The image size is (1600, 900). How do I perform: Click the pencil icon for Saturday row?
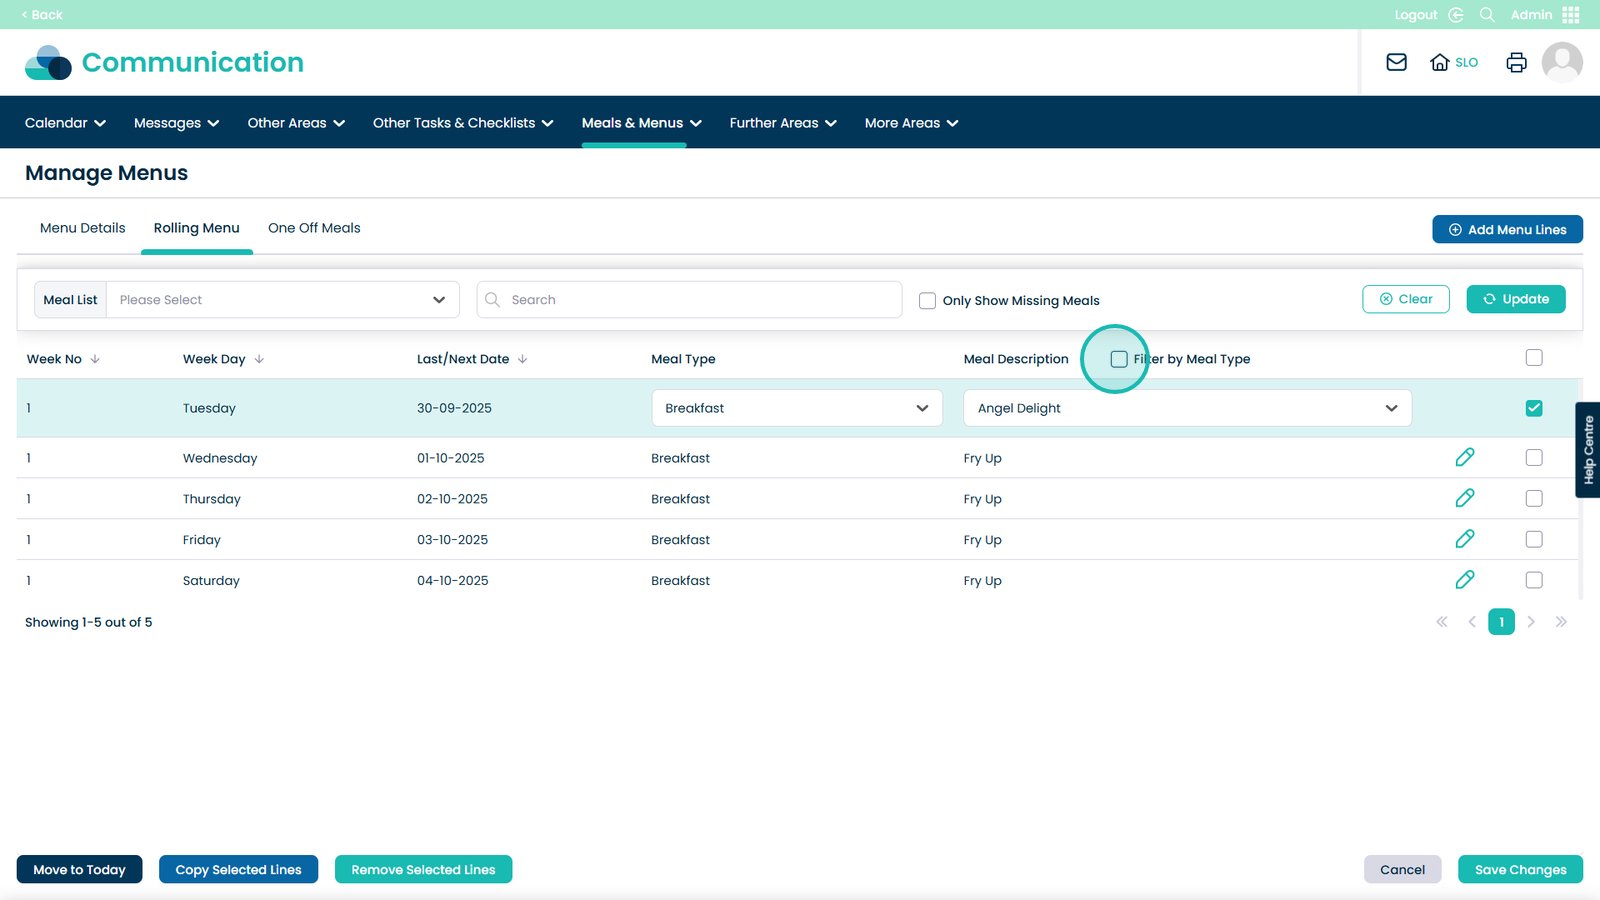click(x=1464, y=580)
